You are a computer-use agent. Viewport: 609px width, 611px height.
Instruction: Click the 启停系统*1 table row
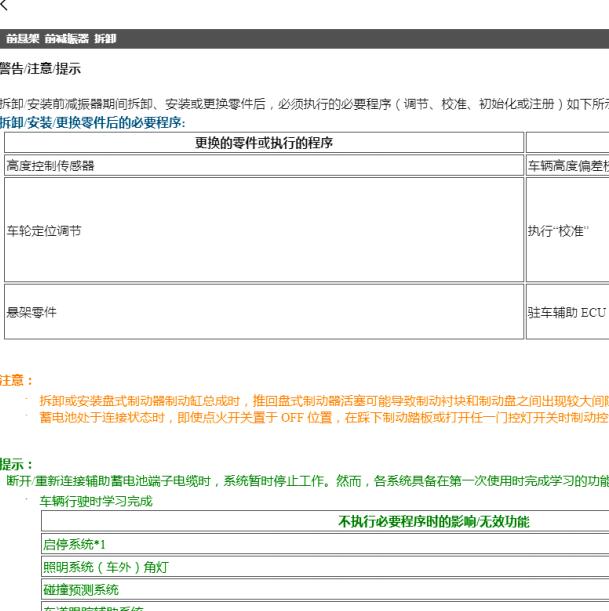point(325,544)
